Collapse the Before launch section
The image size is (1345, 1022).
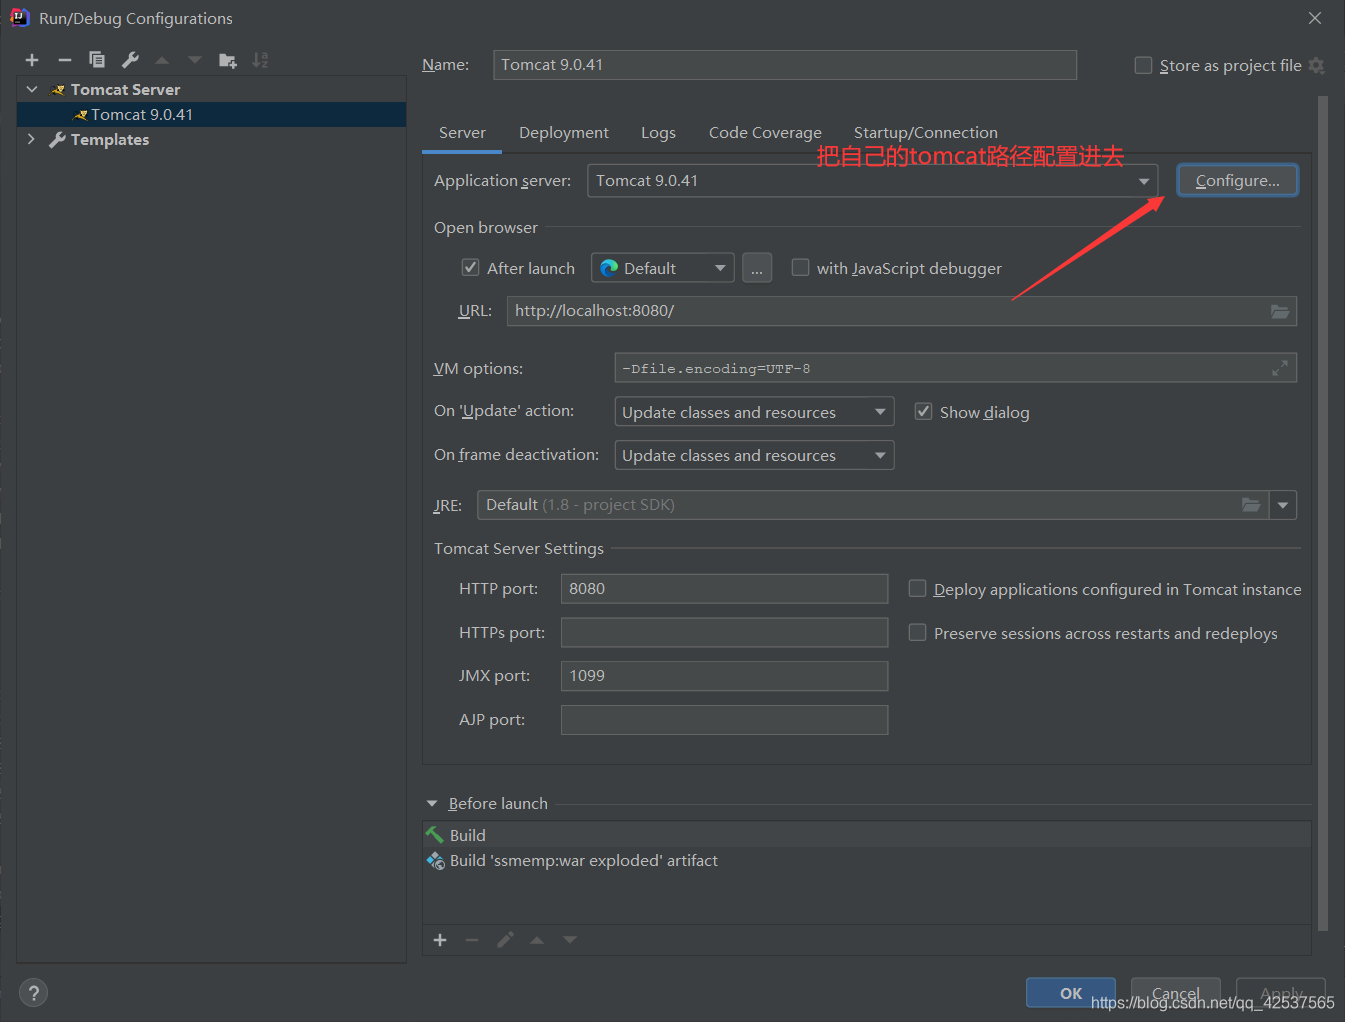(x=432, y=803)
